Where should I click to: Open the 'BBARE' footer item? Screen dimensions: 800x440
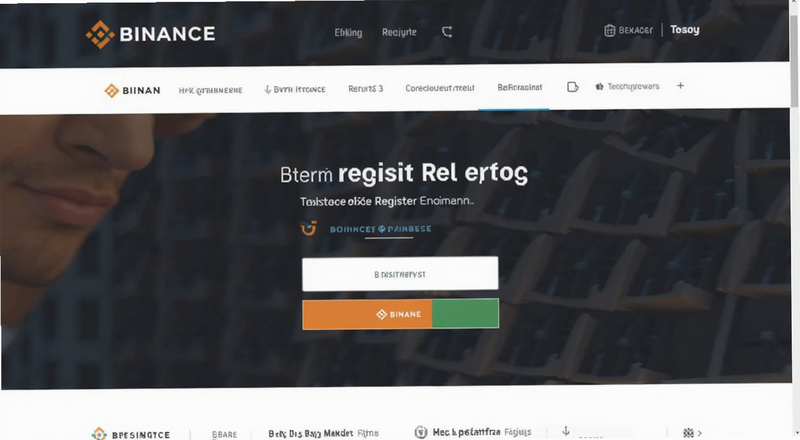224,434
